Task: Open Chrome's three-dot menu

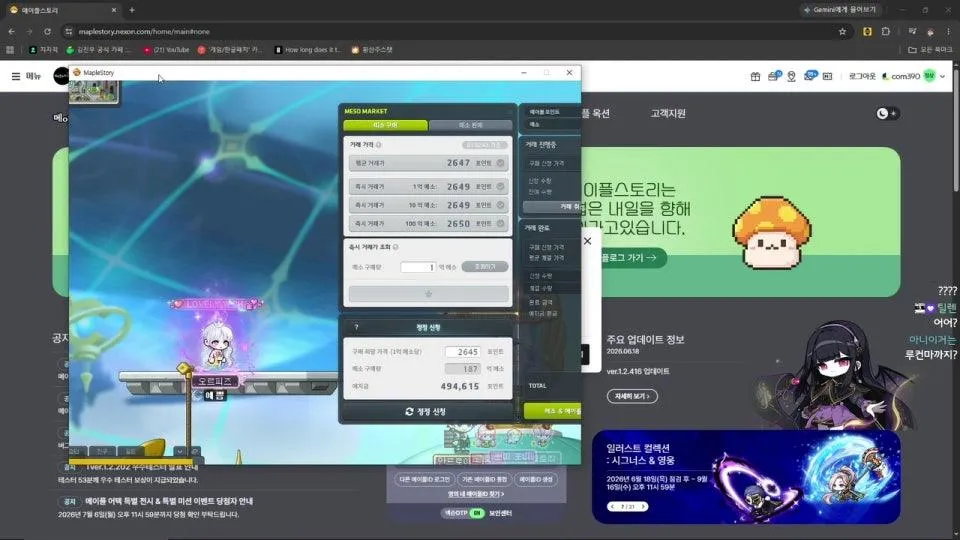Action: click(x=948, y=31)
